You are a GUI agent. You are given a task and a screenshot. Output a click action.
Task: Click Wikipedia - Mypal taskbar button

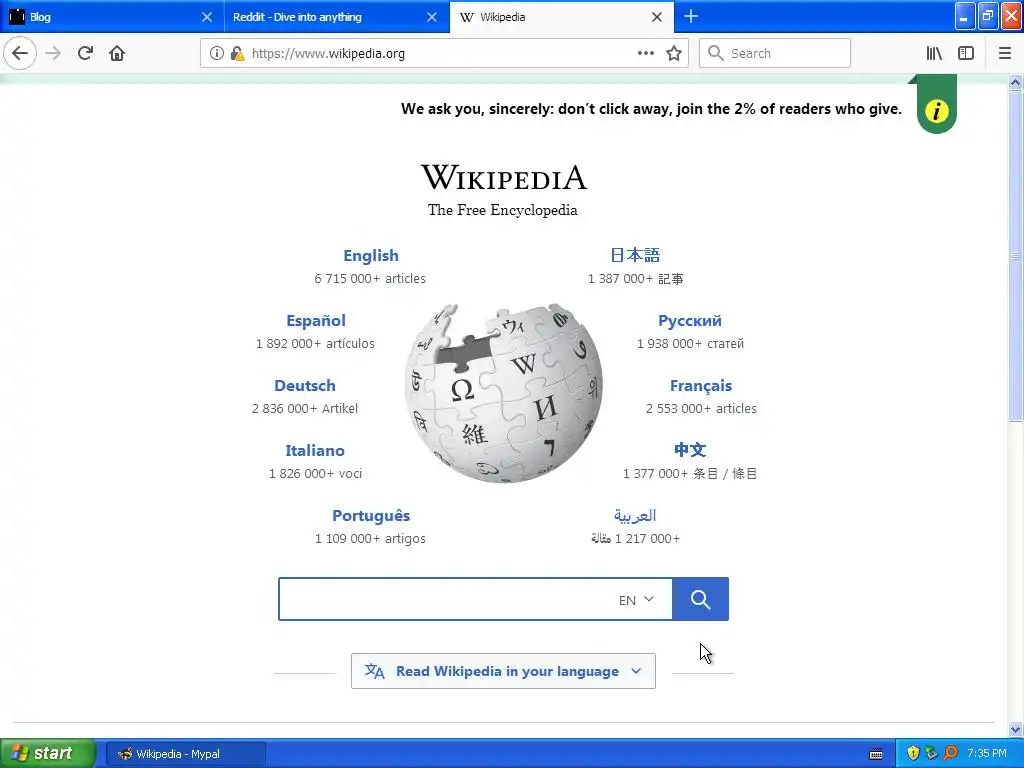(185, 754)
